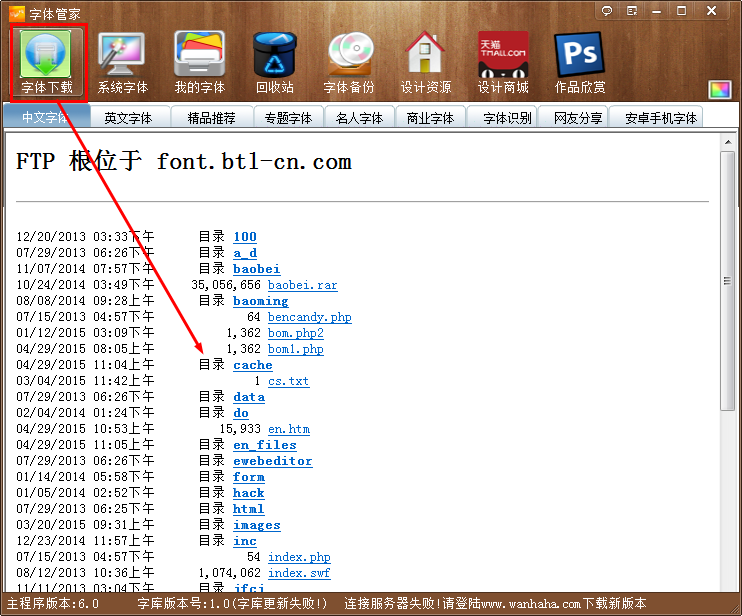Open the inc directory link
The image size is (742, 616).
pyautogui.click(x=245, y=541)
